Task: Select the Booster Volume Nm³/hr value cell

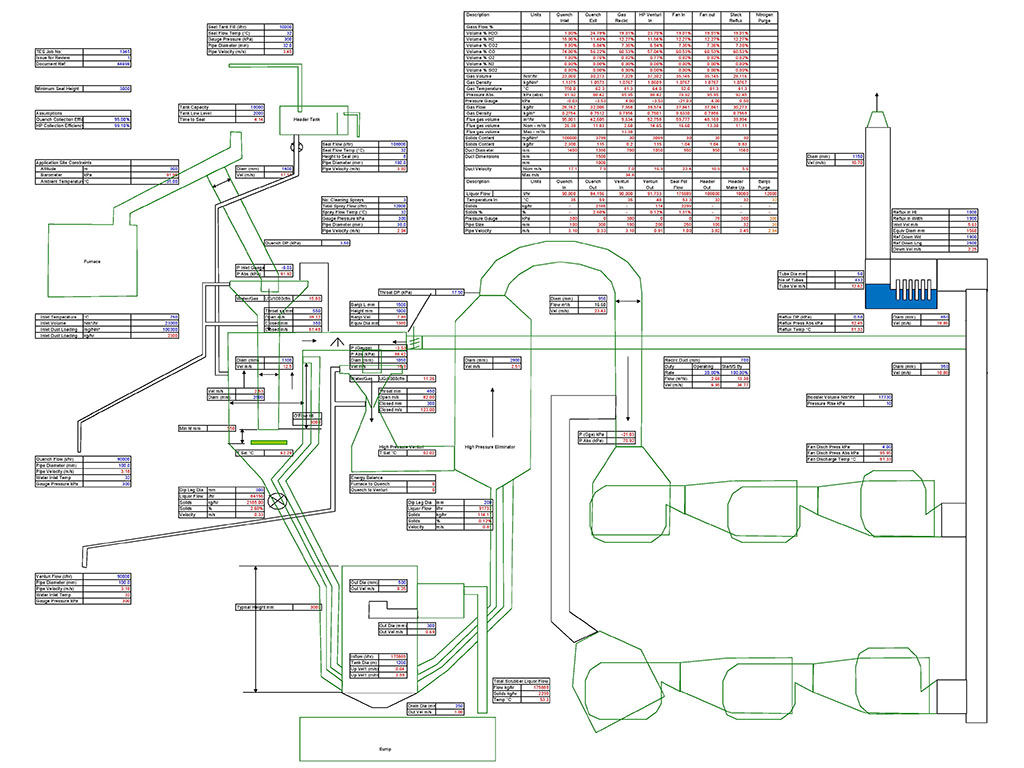Action: [878, 397]
